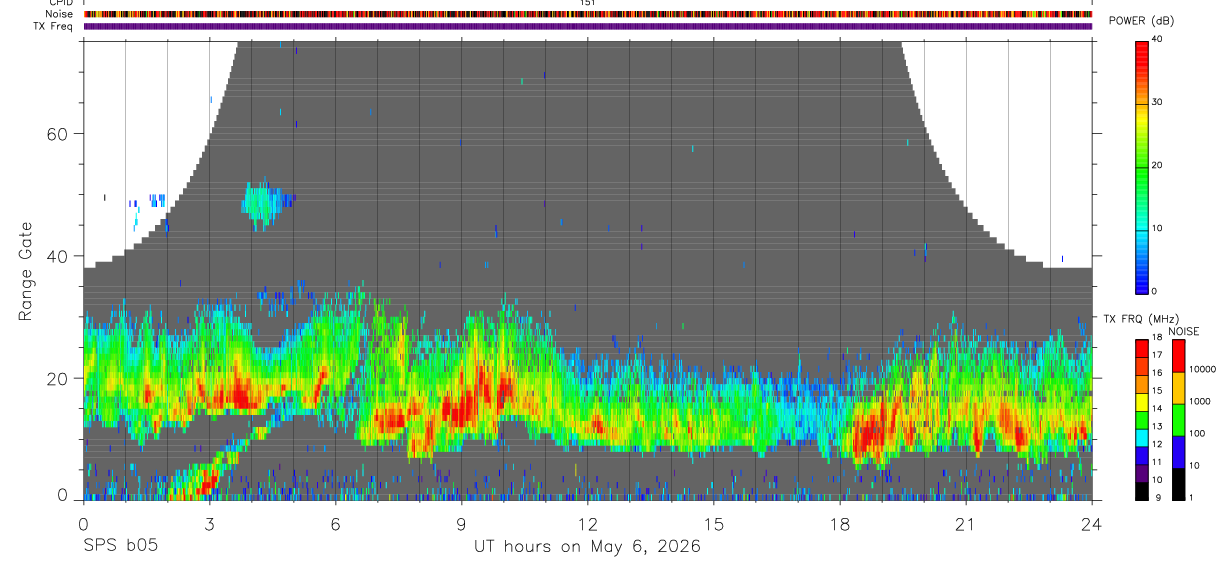Click the TX FRQ (MHz) color scale
The height and width of the screenshot is (567, 1228).
click(x=1142, y=420)
